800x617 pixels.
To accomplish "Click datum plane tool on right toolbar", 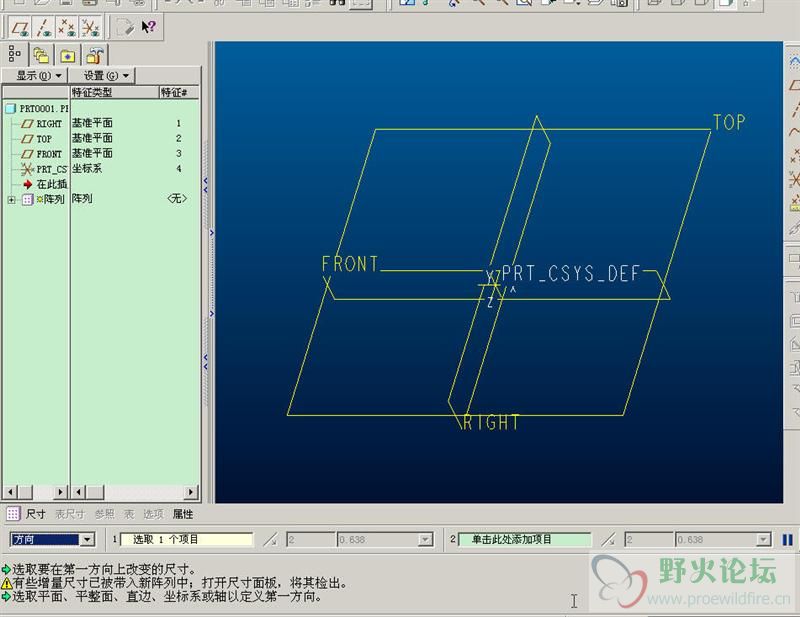I will [x=794, y=86].
